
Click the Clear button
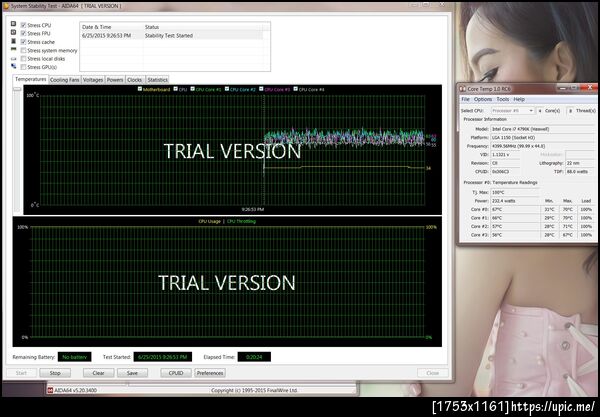click(x=98, y=373)
